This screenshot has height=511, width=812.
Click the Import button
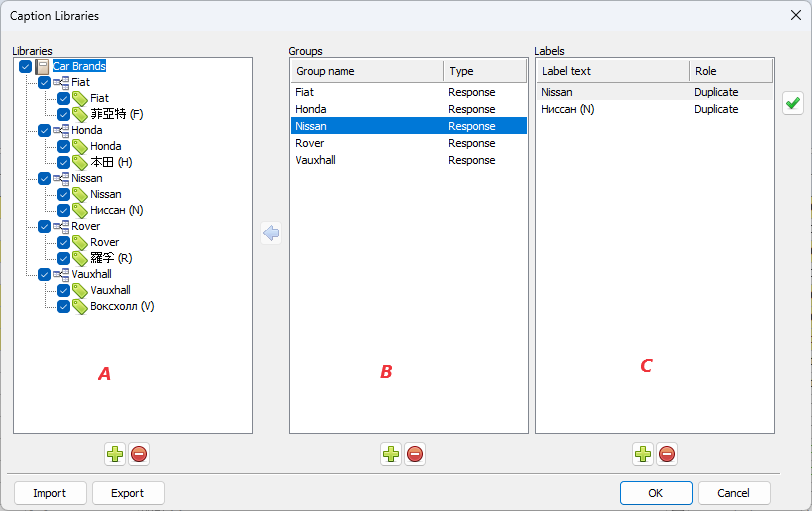[x=50, y=493]
